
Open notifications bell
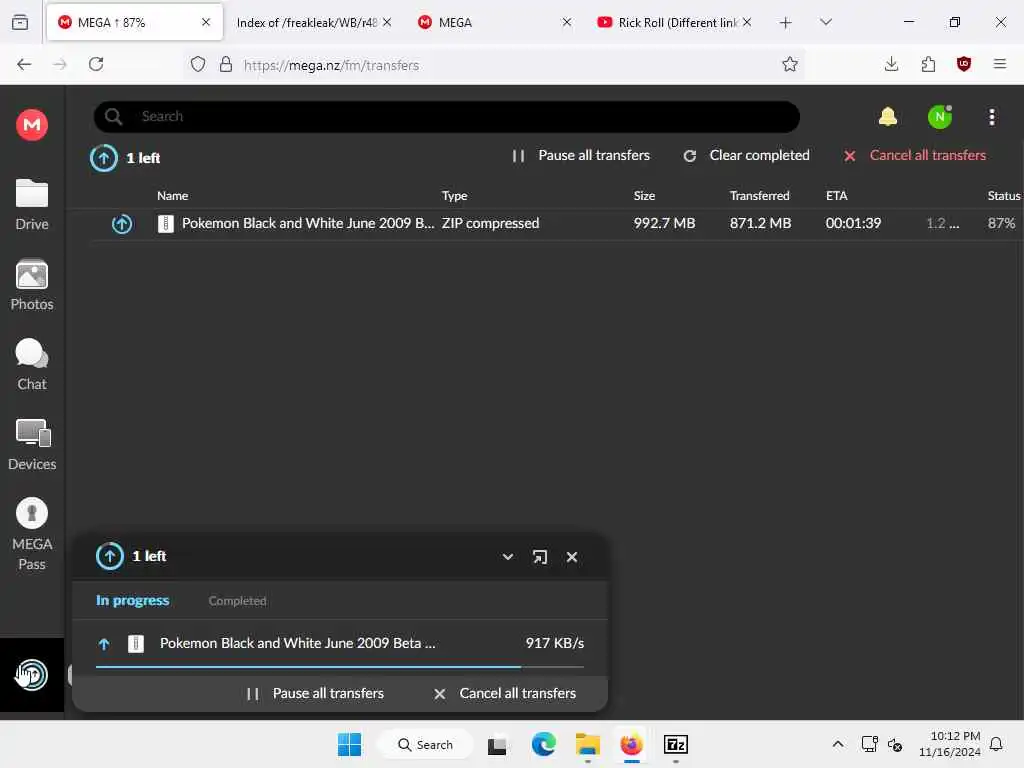click(887, 117)
